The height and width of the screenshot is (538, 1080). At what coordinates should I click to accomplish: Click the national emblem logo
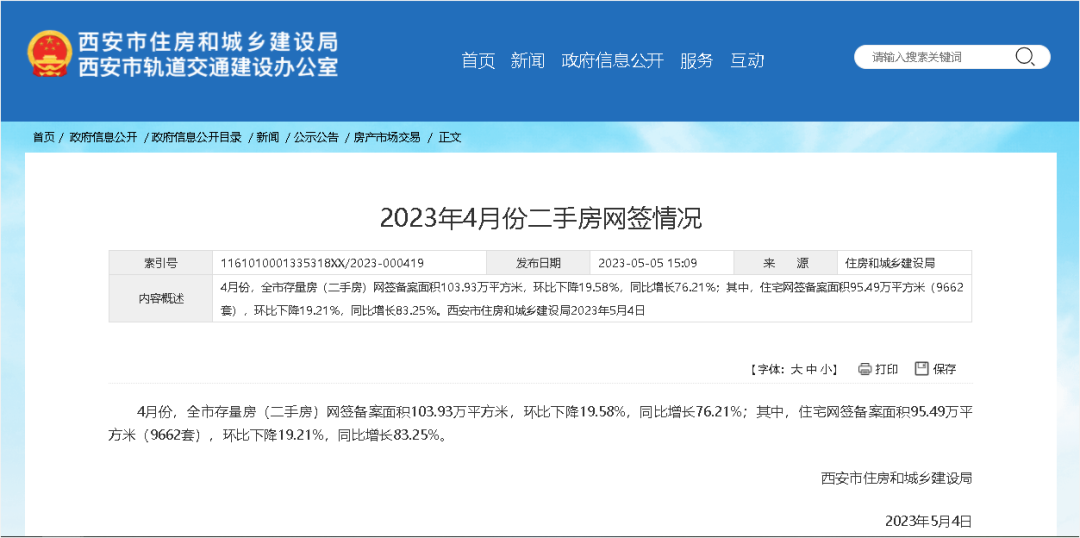tap(49, 53)
